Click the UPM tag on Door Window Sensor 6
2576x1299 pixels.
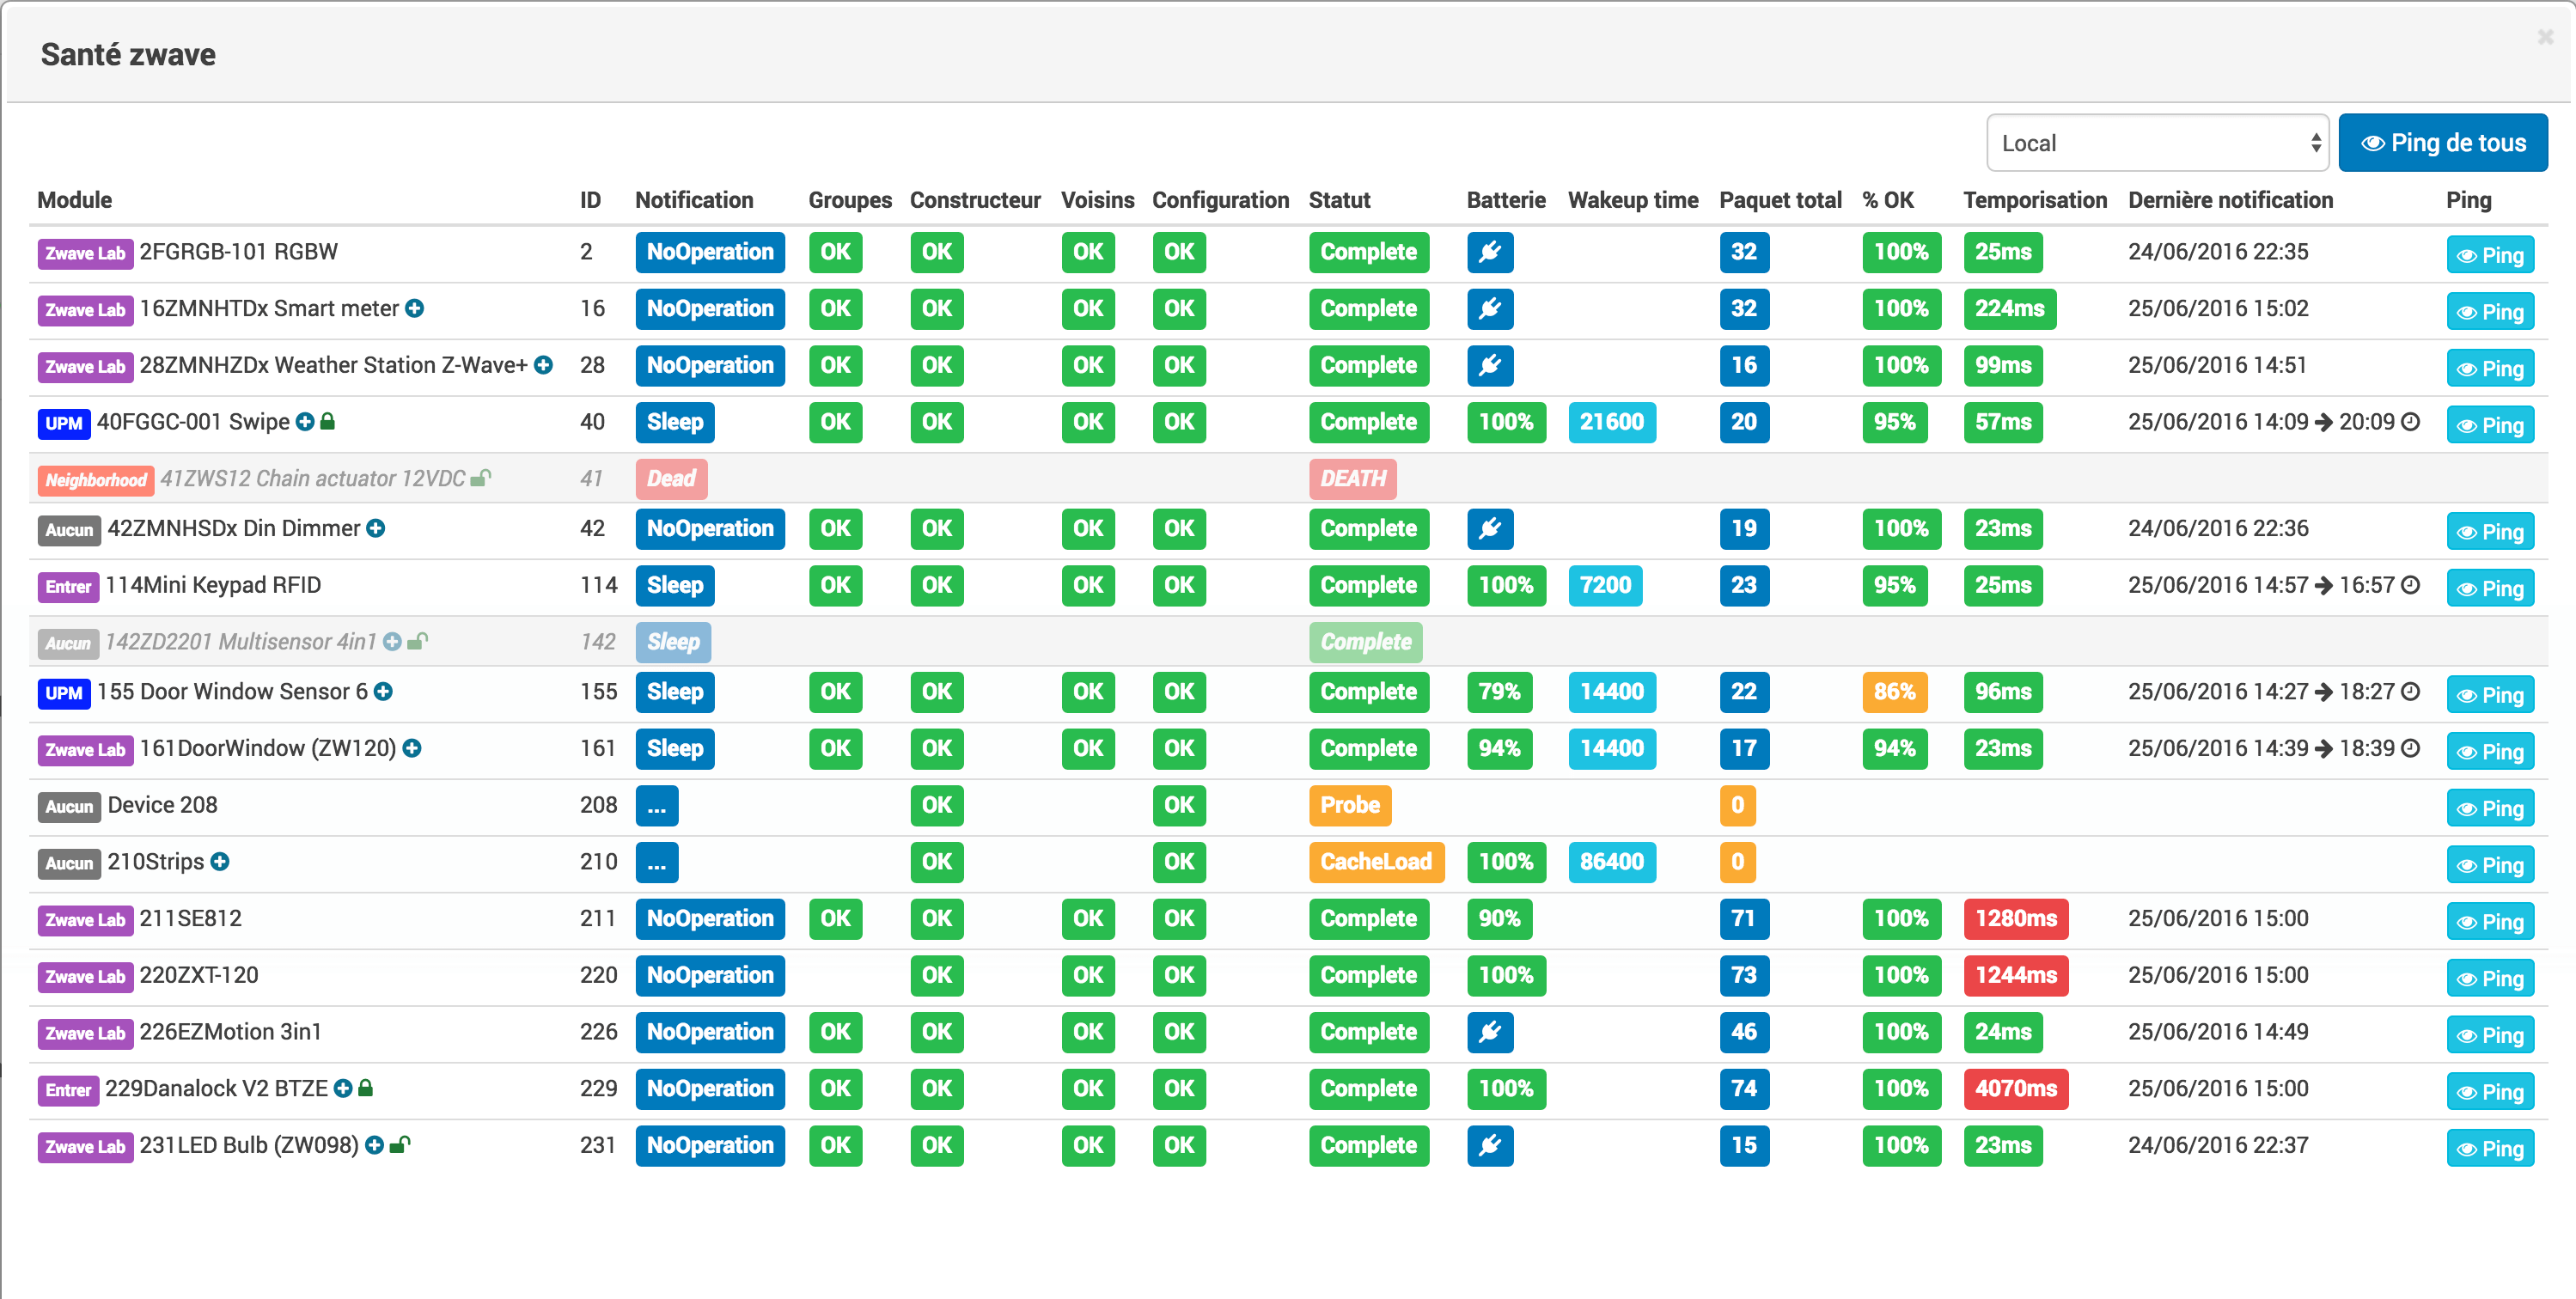(x=63, y=693)
